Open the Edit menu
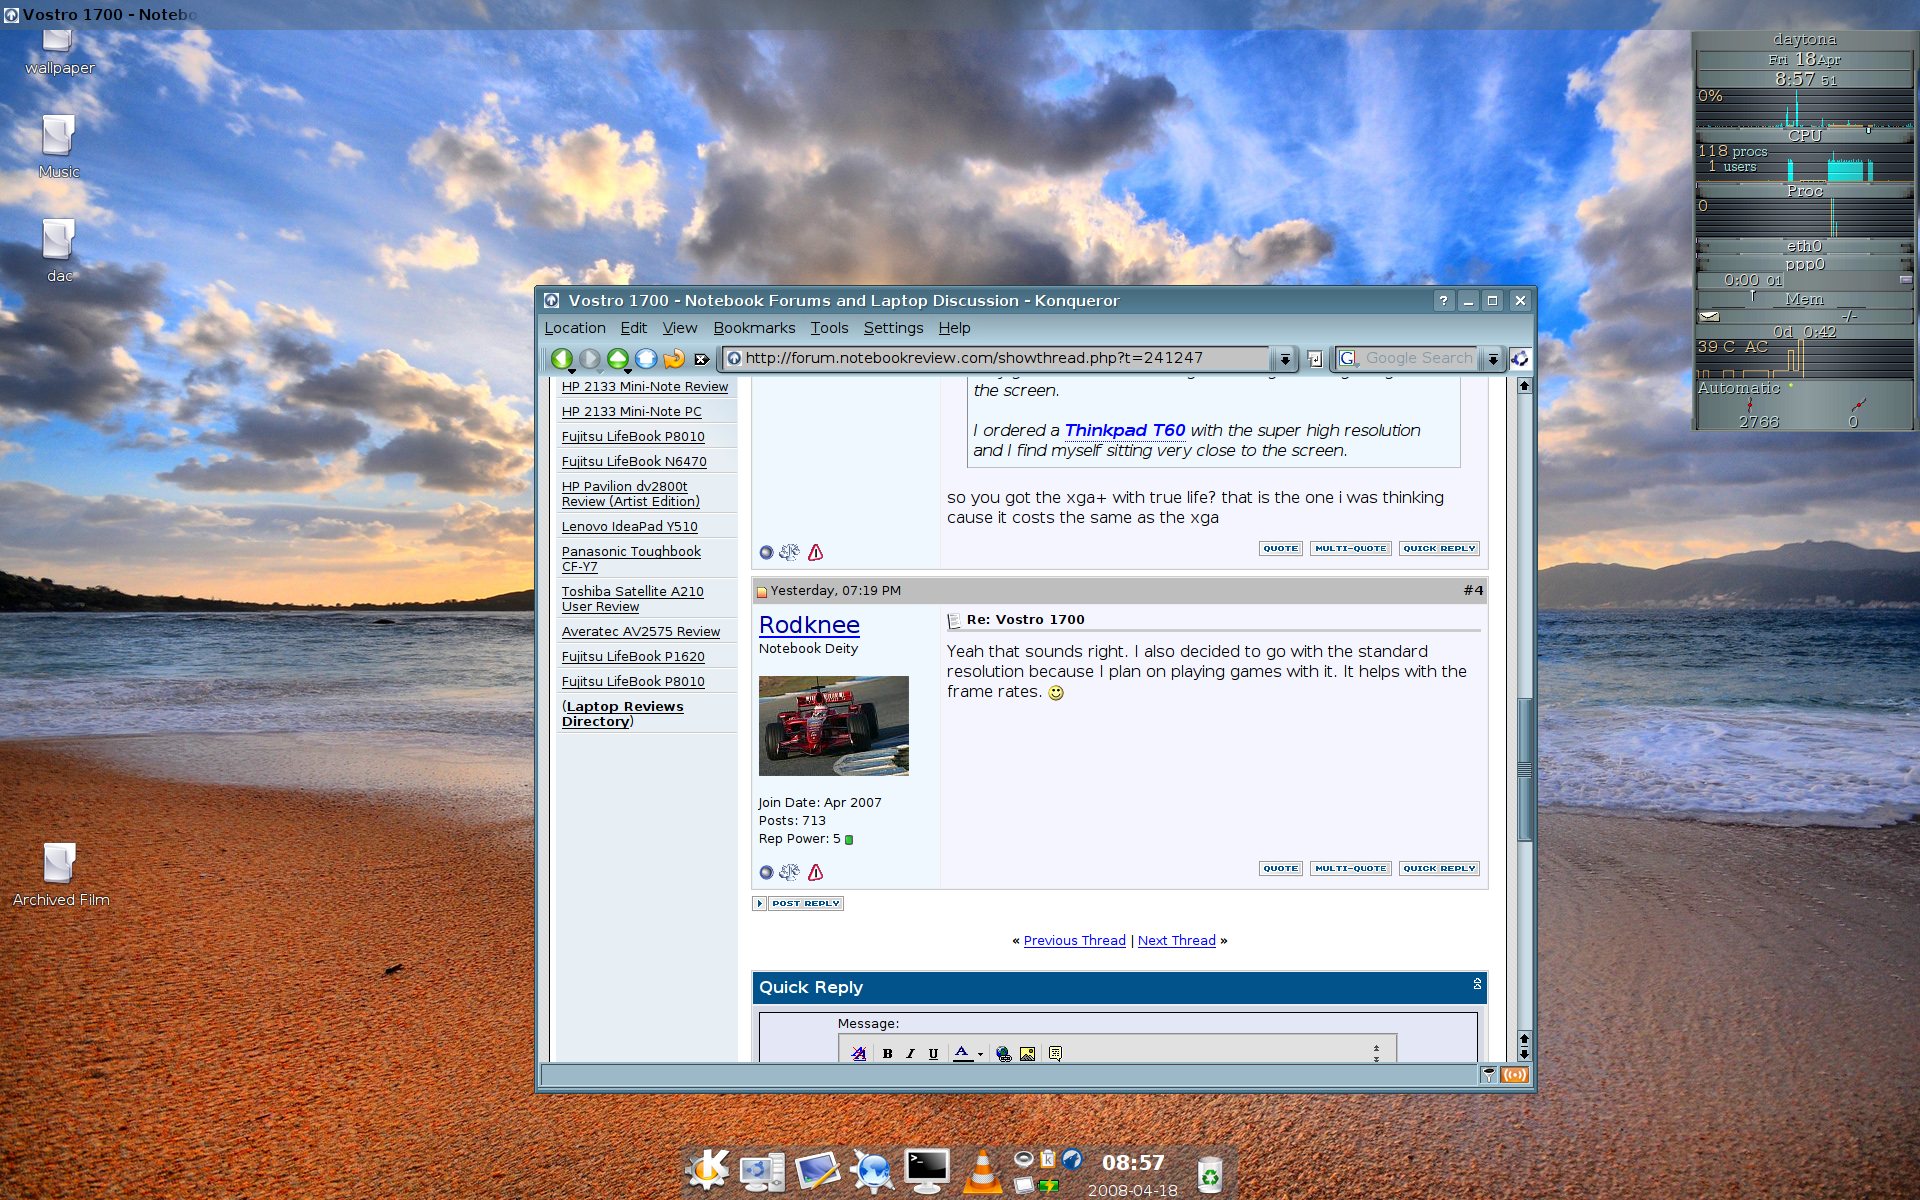 coord(633,328)
